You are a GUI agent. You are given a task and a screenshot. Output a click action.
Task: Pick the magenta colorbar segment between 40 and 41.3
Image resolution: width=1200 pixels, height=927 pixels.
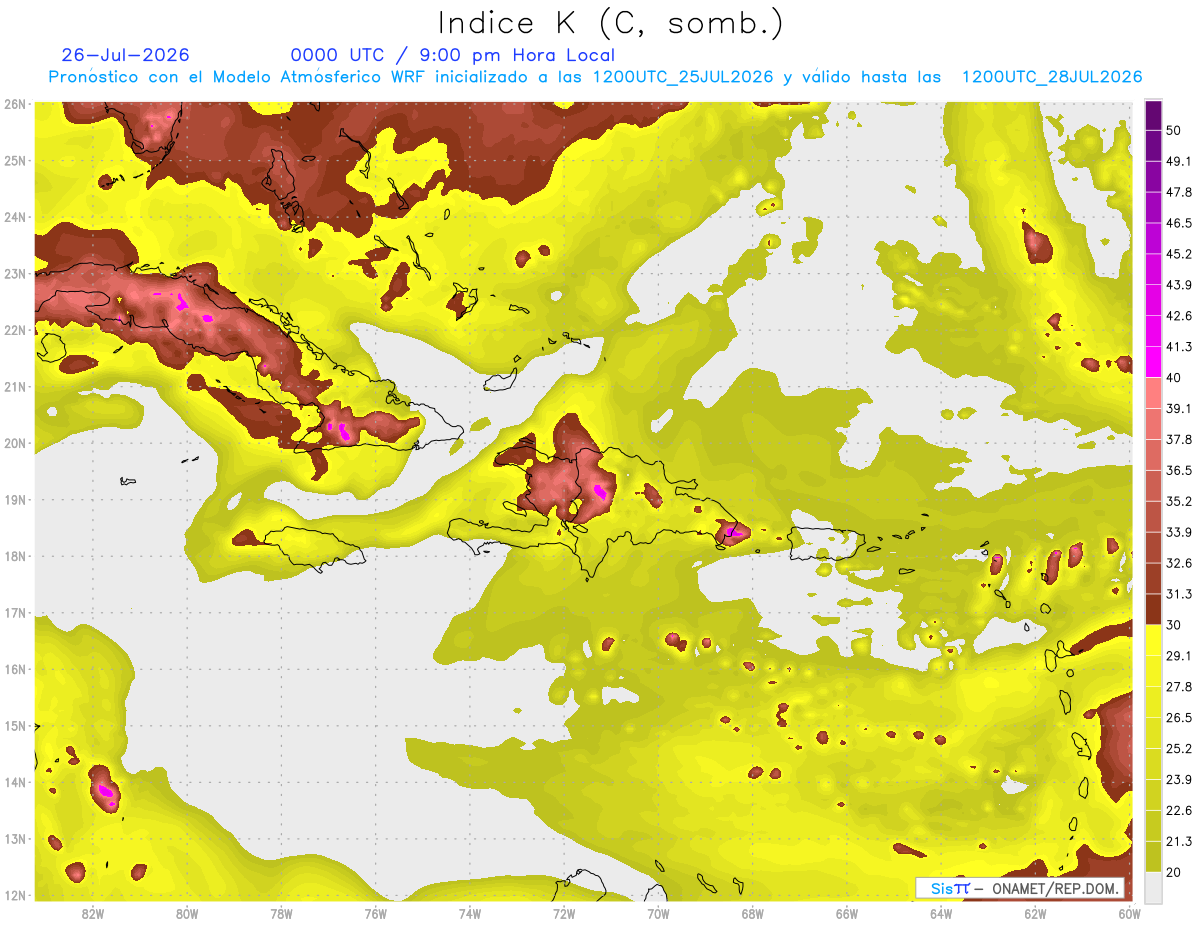click(1153, 362)
